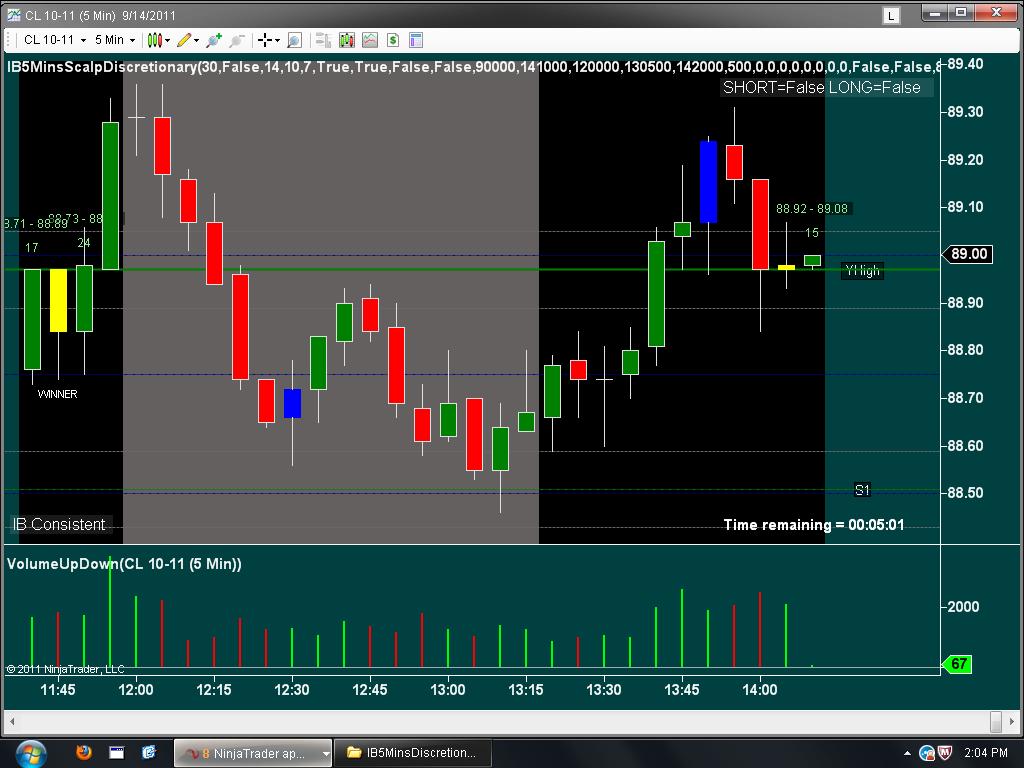Image resolution: width=1024 pixels, height=768 pixels.
Task: Click the 89.30 price axis label
Action: pos(965,112)
